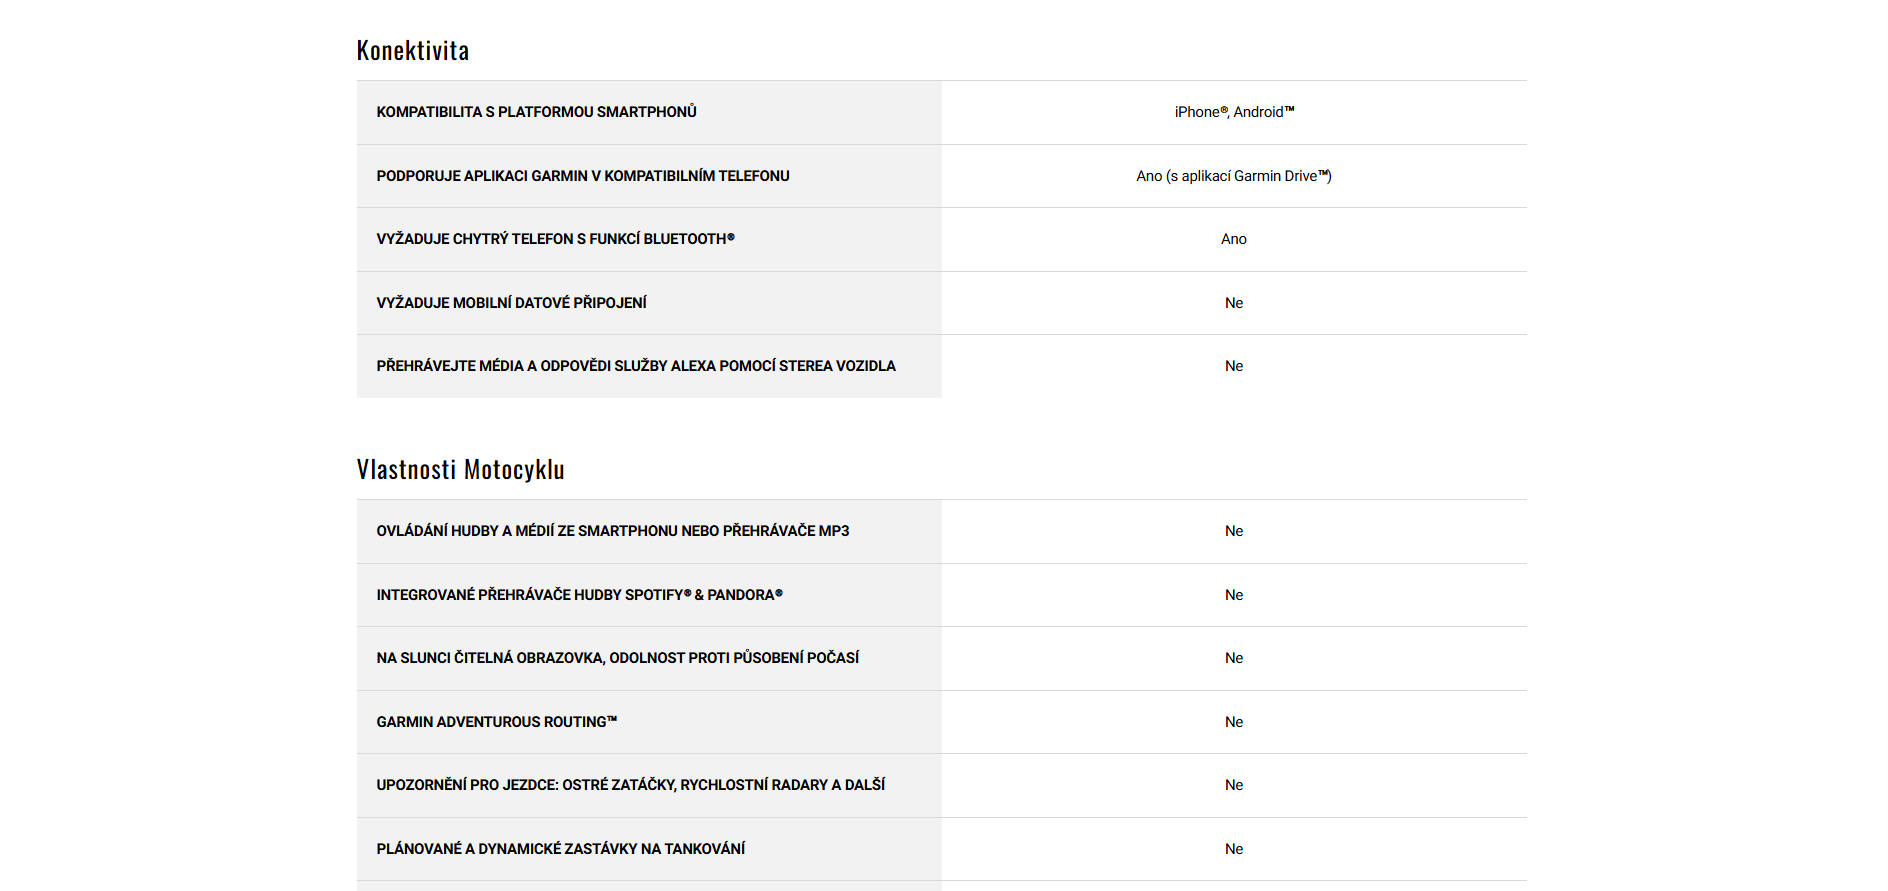Click the iPhone, Android value text
This screenshot has width=1888, height=891.
tap(1234, 112)
